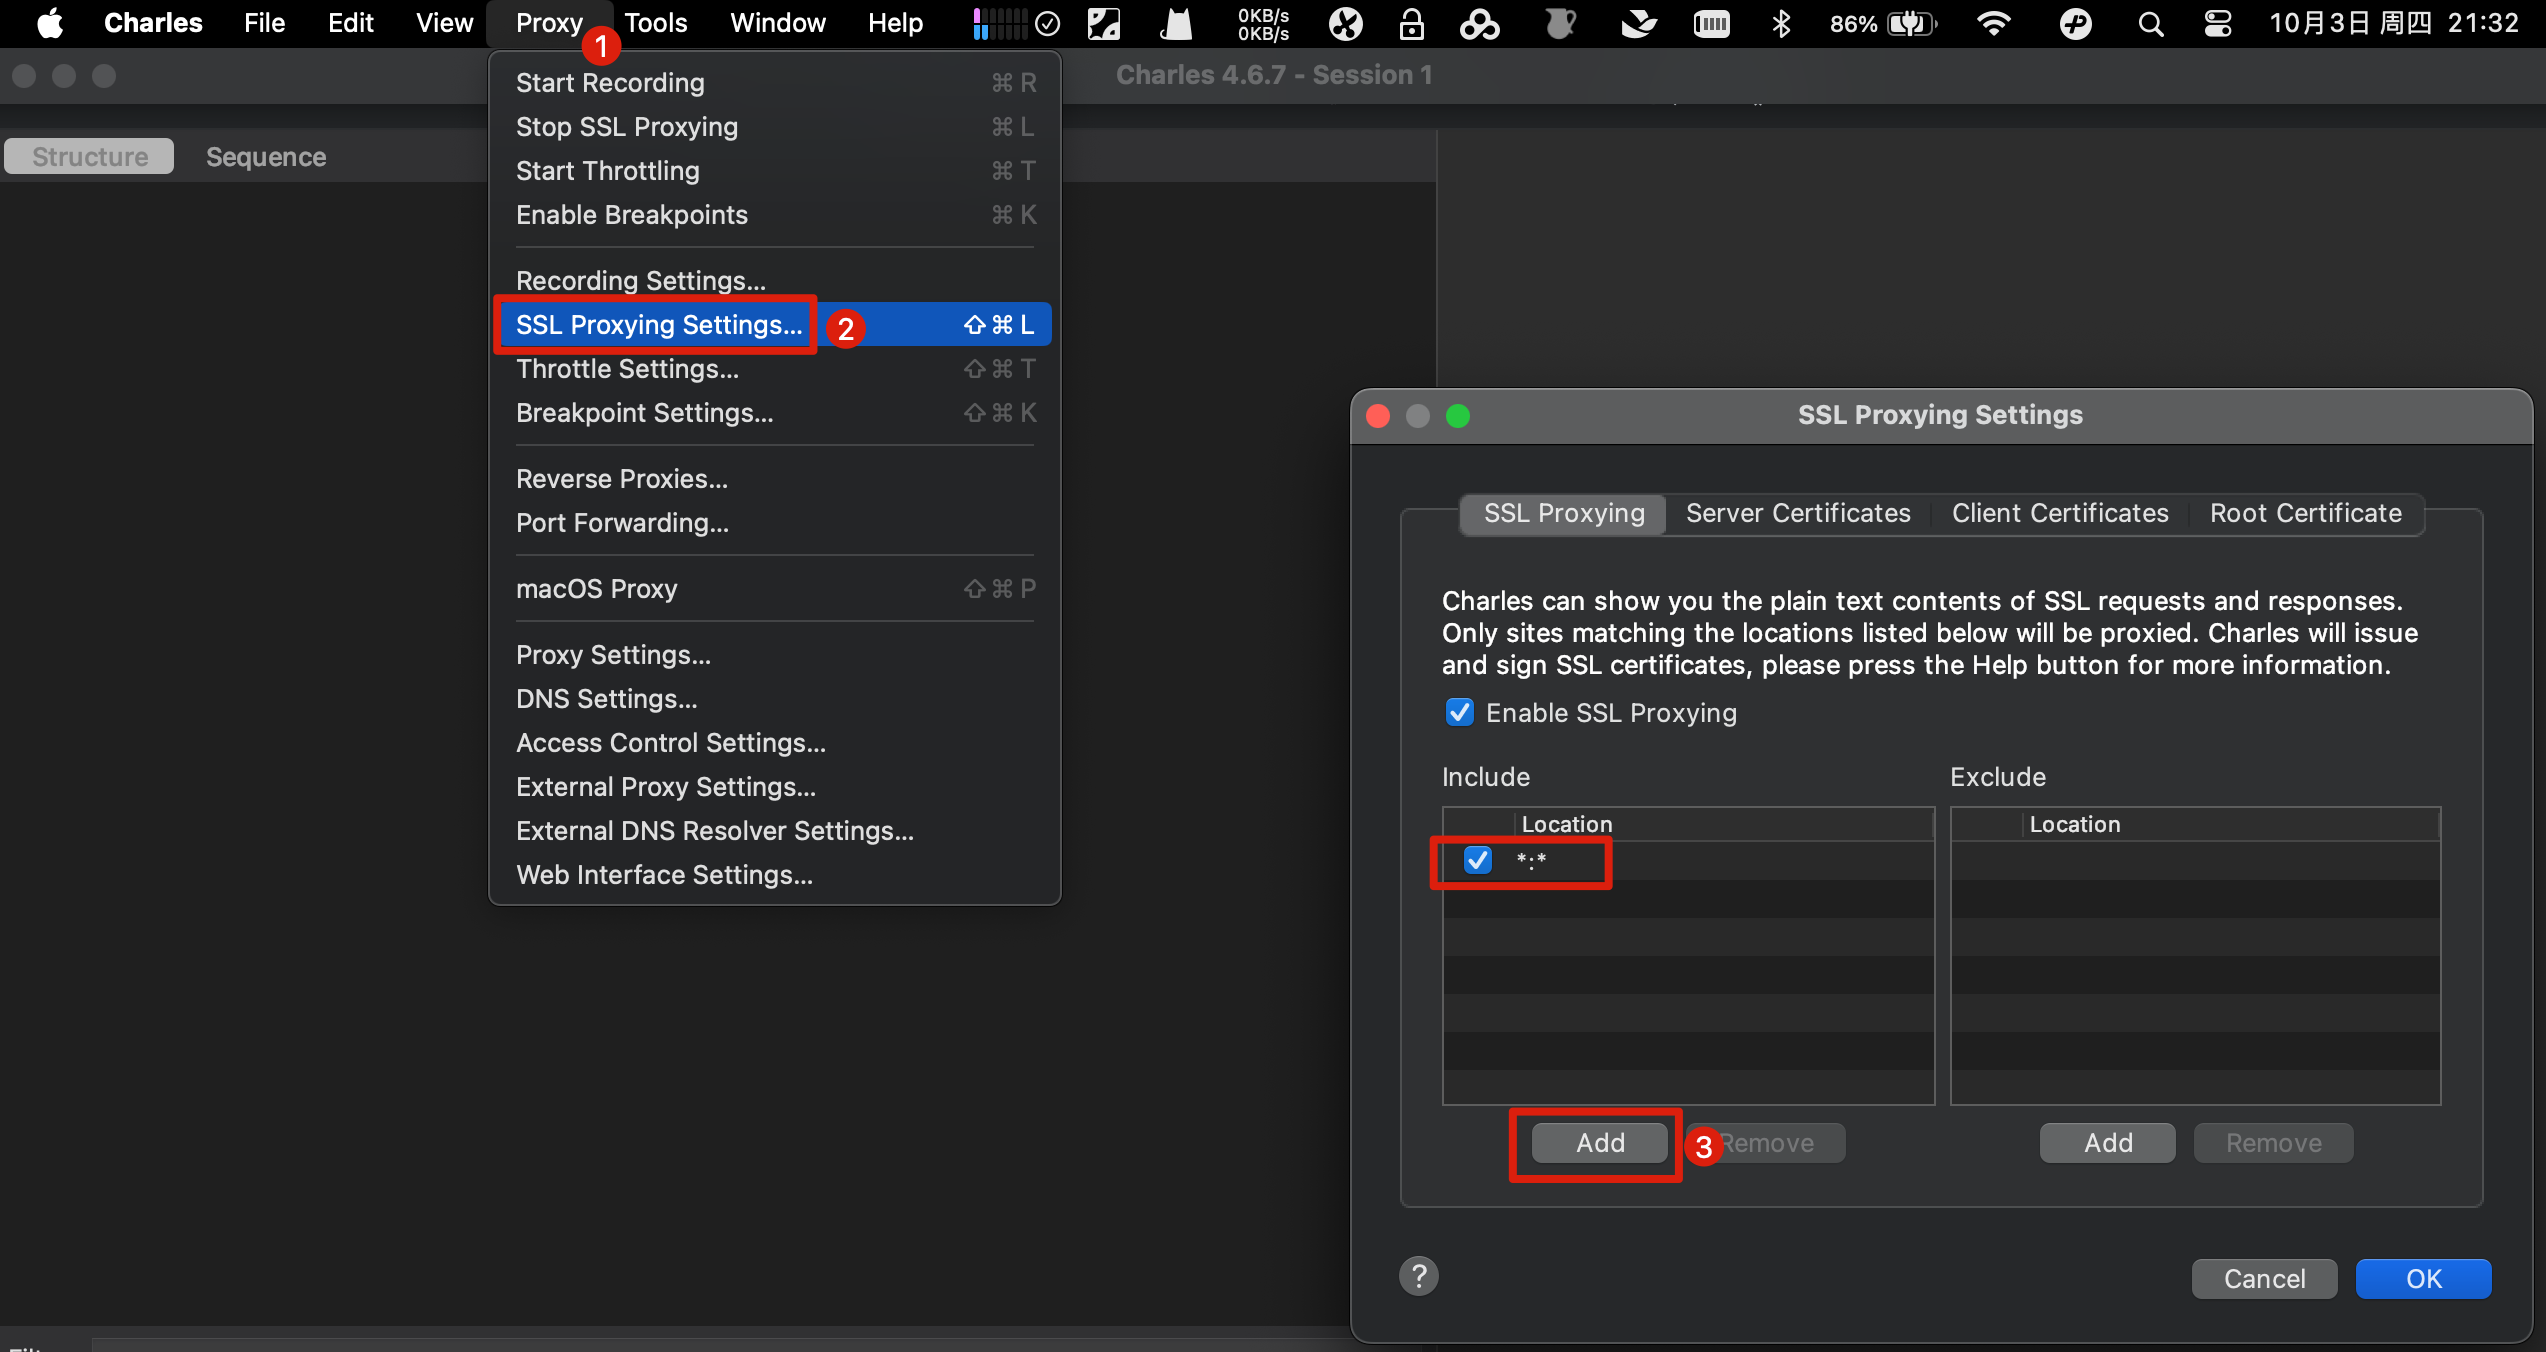Open SSL Proxying Settings... menu item
The height and width of the screenshot is (1352, 2546).
tap(775, 325)
